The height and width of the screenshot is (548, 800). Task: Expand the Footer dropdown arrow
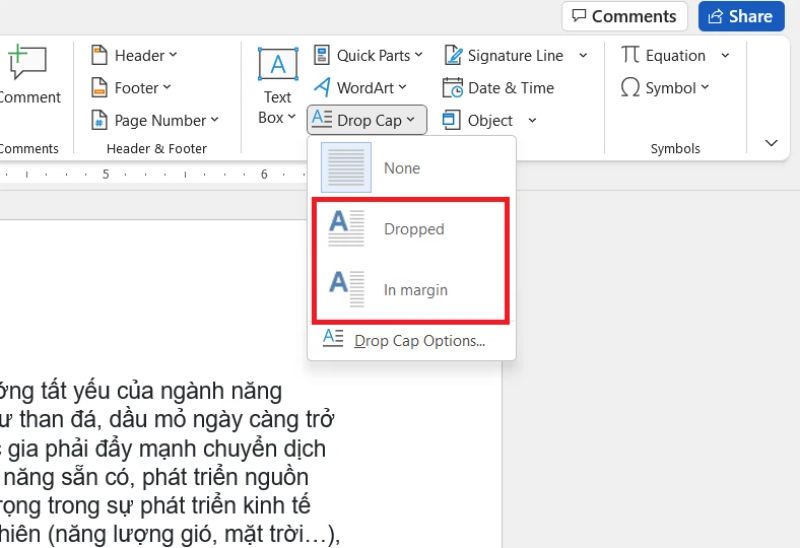(x=167, y=87)
